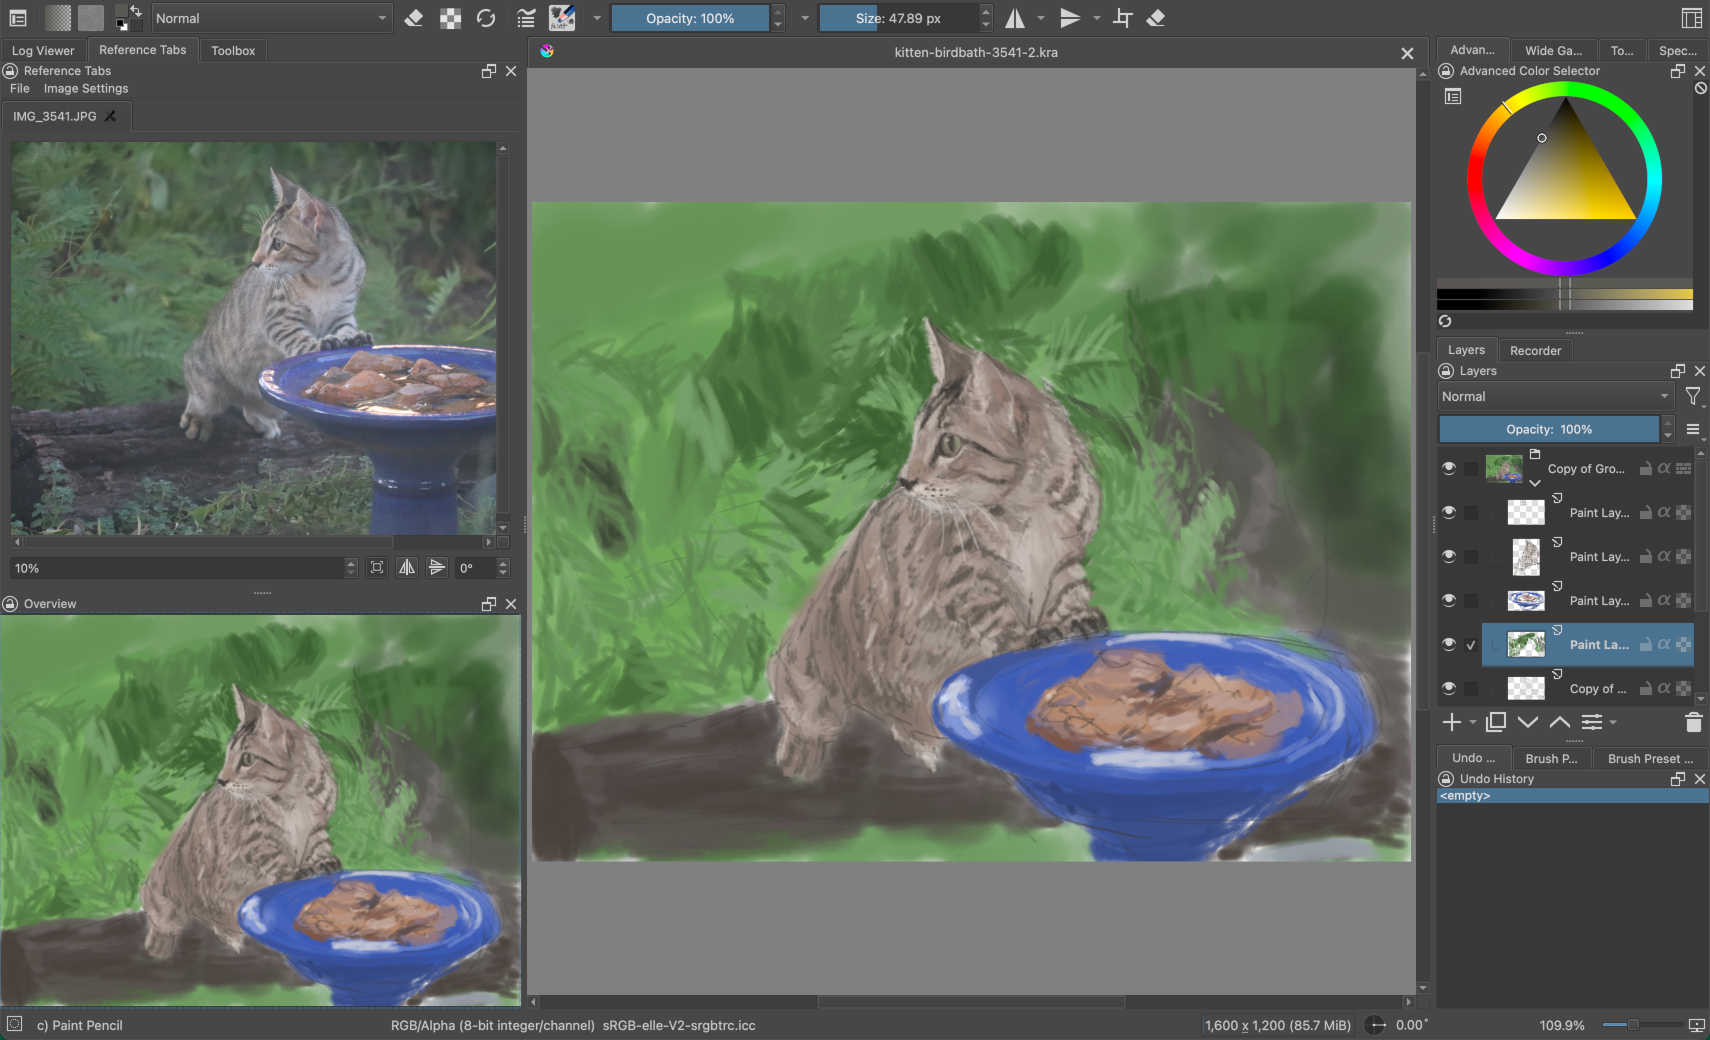Screen dimensions: 1710x1040
Task: Open the brush blending mode dropdown
Action: coord(271,18)
